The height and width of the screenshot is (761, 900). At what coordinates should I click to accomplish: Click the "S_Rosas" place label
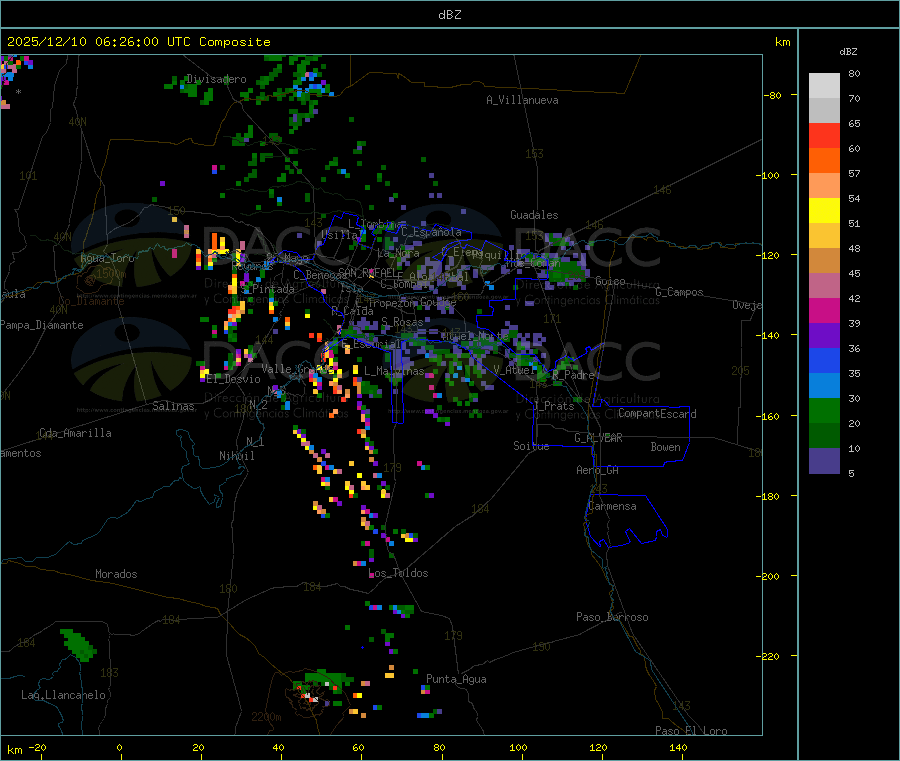[402, 322]
